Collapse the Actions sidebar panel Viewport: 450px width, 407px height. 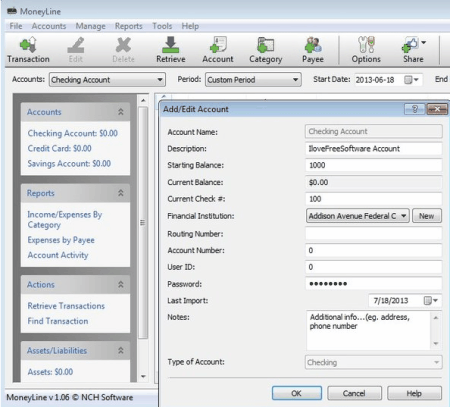[121, 284]
